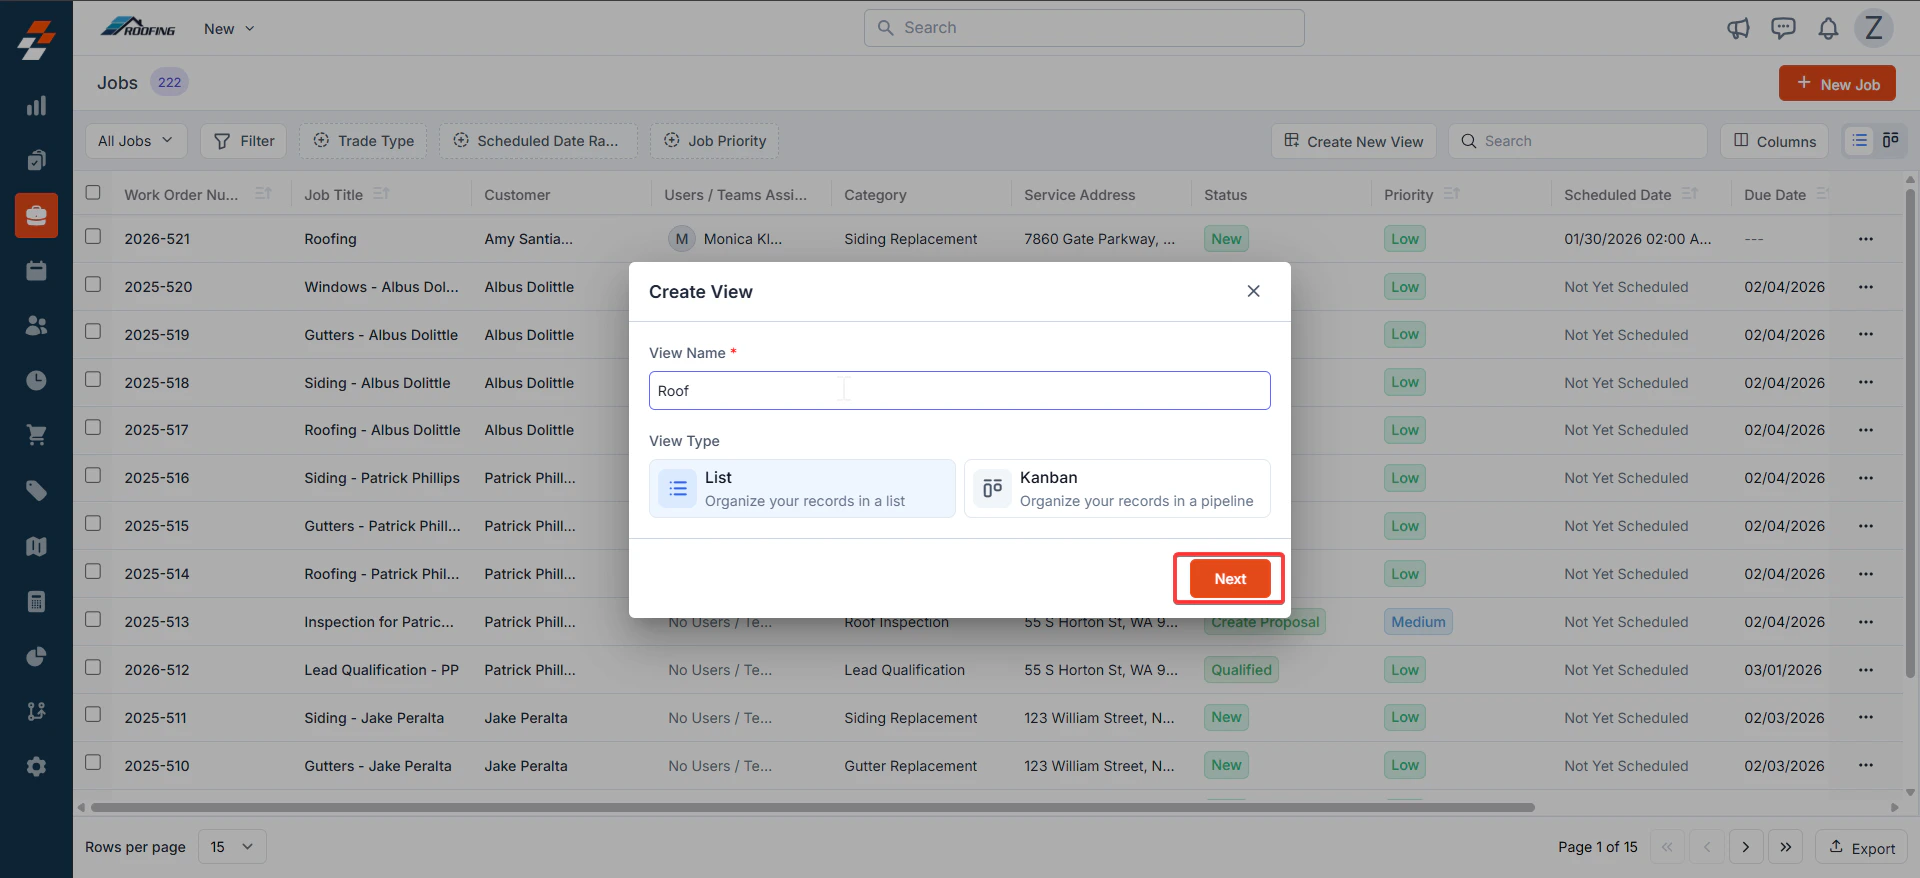
Task: Open row actions menu for job 2026-521
Action: pos(1866,239)
